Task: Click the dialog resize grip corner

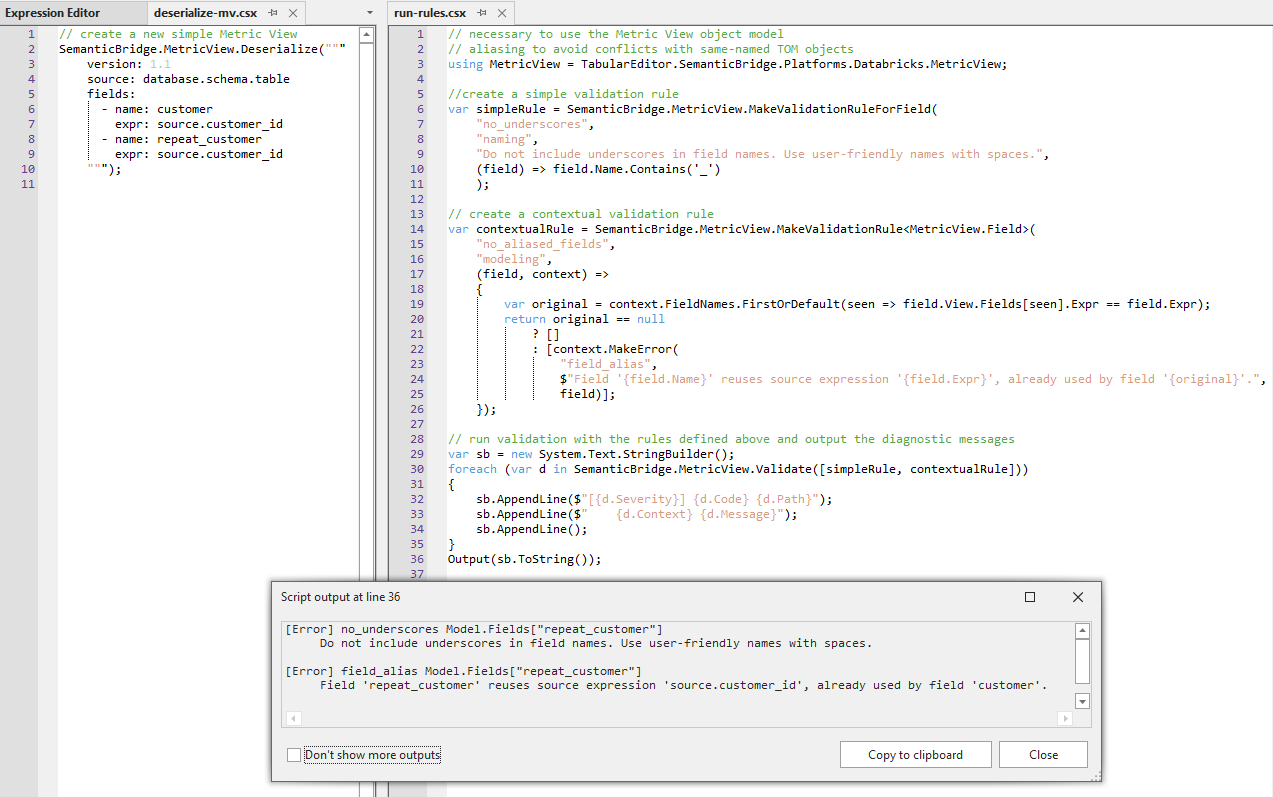Action: click(x=1096, y=776)
